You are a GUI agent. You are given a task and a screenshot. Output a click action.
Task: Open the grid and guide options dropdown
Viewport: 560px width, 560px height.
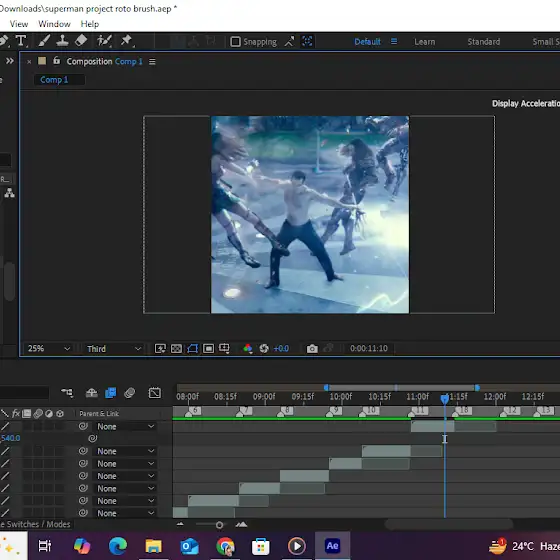click(224, 349)
